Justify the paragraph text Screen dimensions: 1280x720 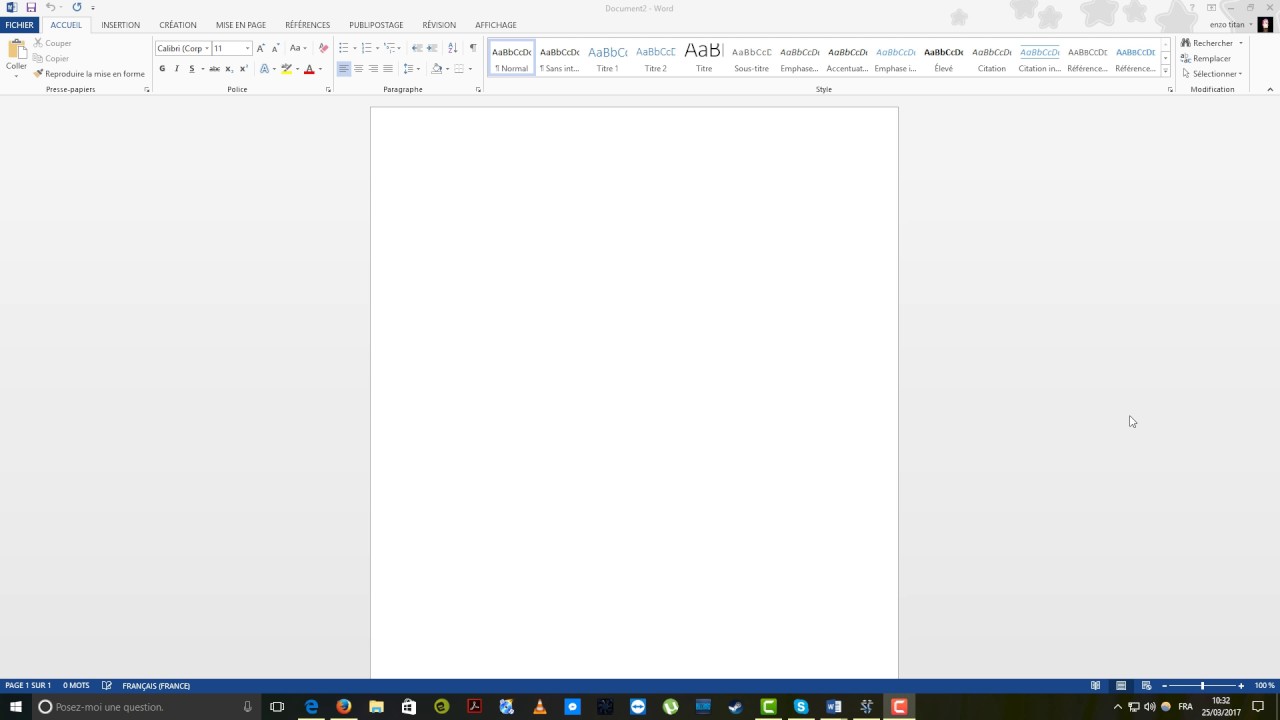[x=387, y=68]
